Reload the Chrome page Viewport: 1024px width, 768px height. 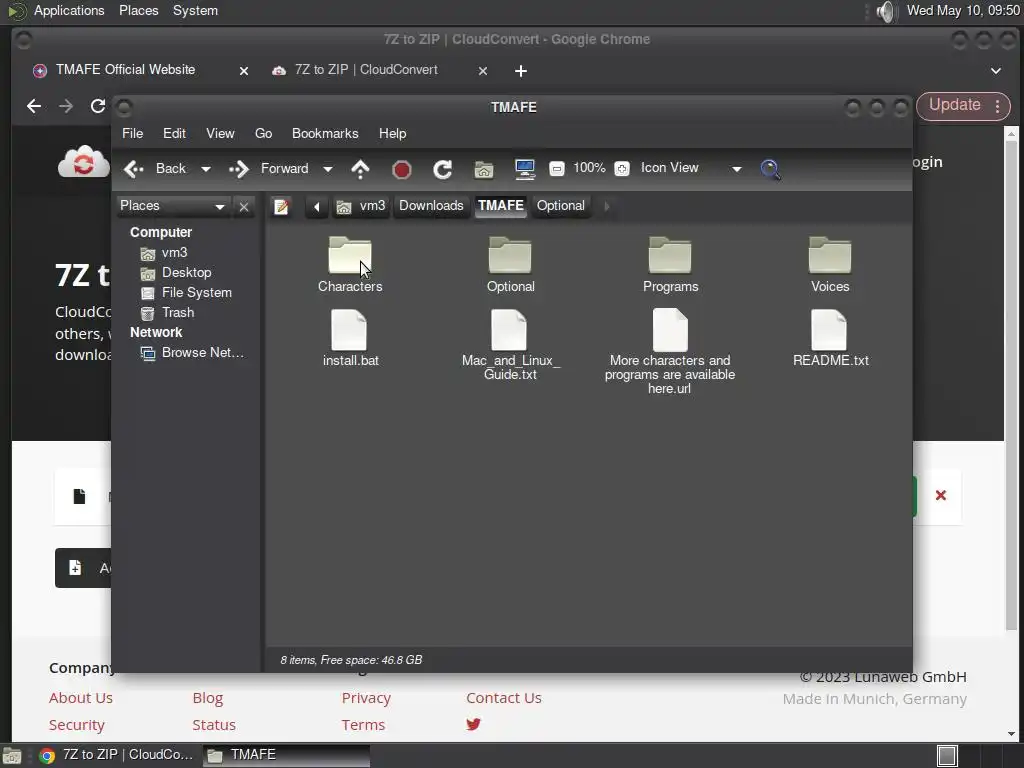98,106
